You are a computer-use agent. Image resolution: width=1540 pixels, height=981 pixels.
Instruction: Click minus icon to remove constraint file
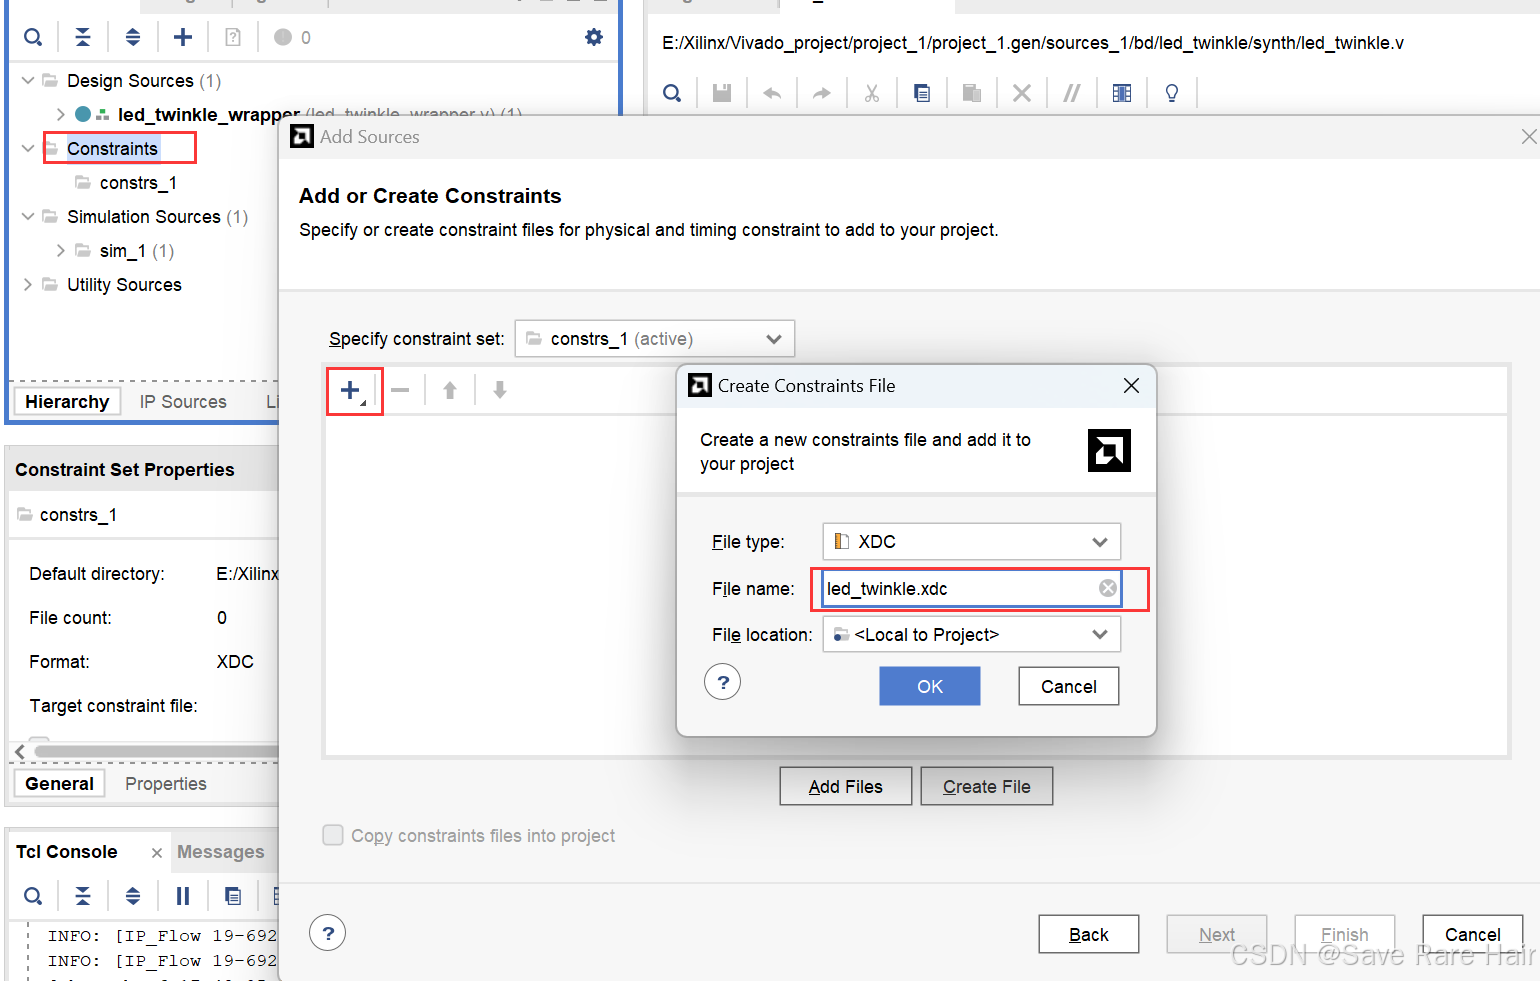pyautogui.click(x=400, y=390)
